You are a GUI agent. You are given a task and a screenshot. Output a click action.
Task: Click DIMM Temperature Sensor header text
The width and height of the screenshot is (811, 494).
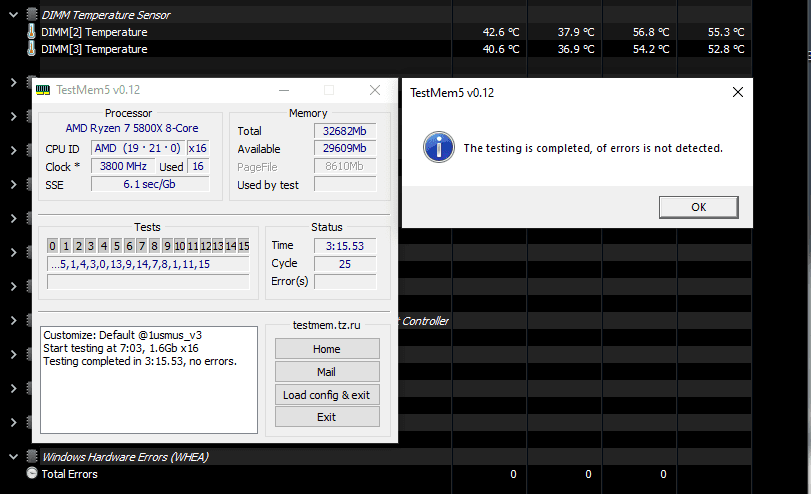(106, 15)
